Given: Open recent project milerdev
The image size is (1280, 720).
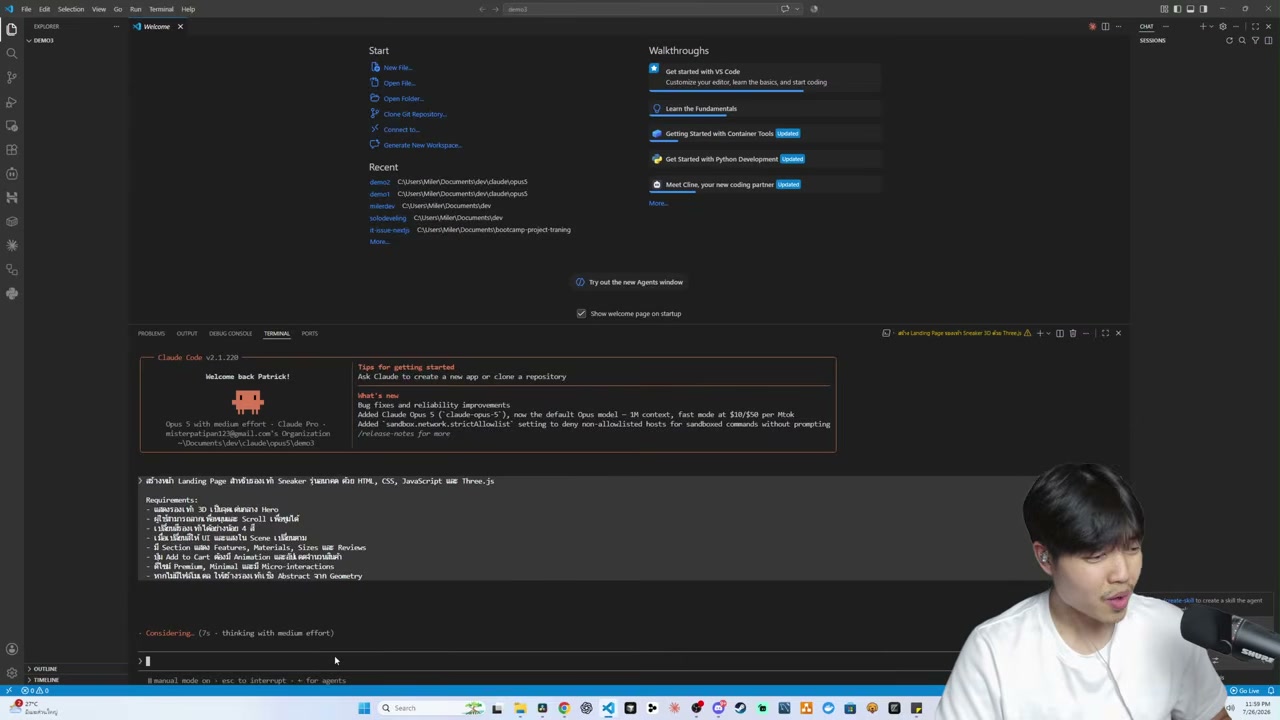Looking at the screenshot, I should [x=382, y=206].
